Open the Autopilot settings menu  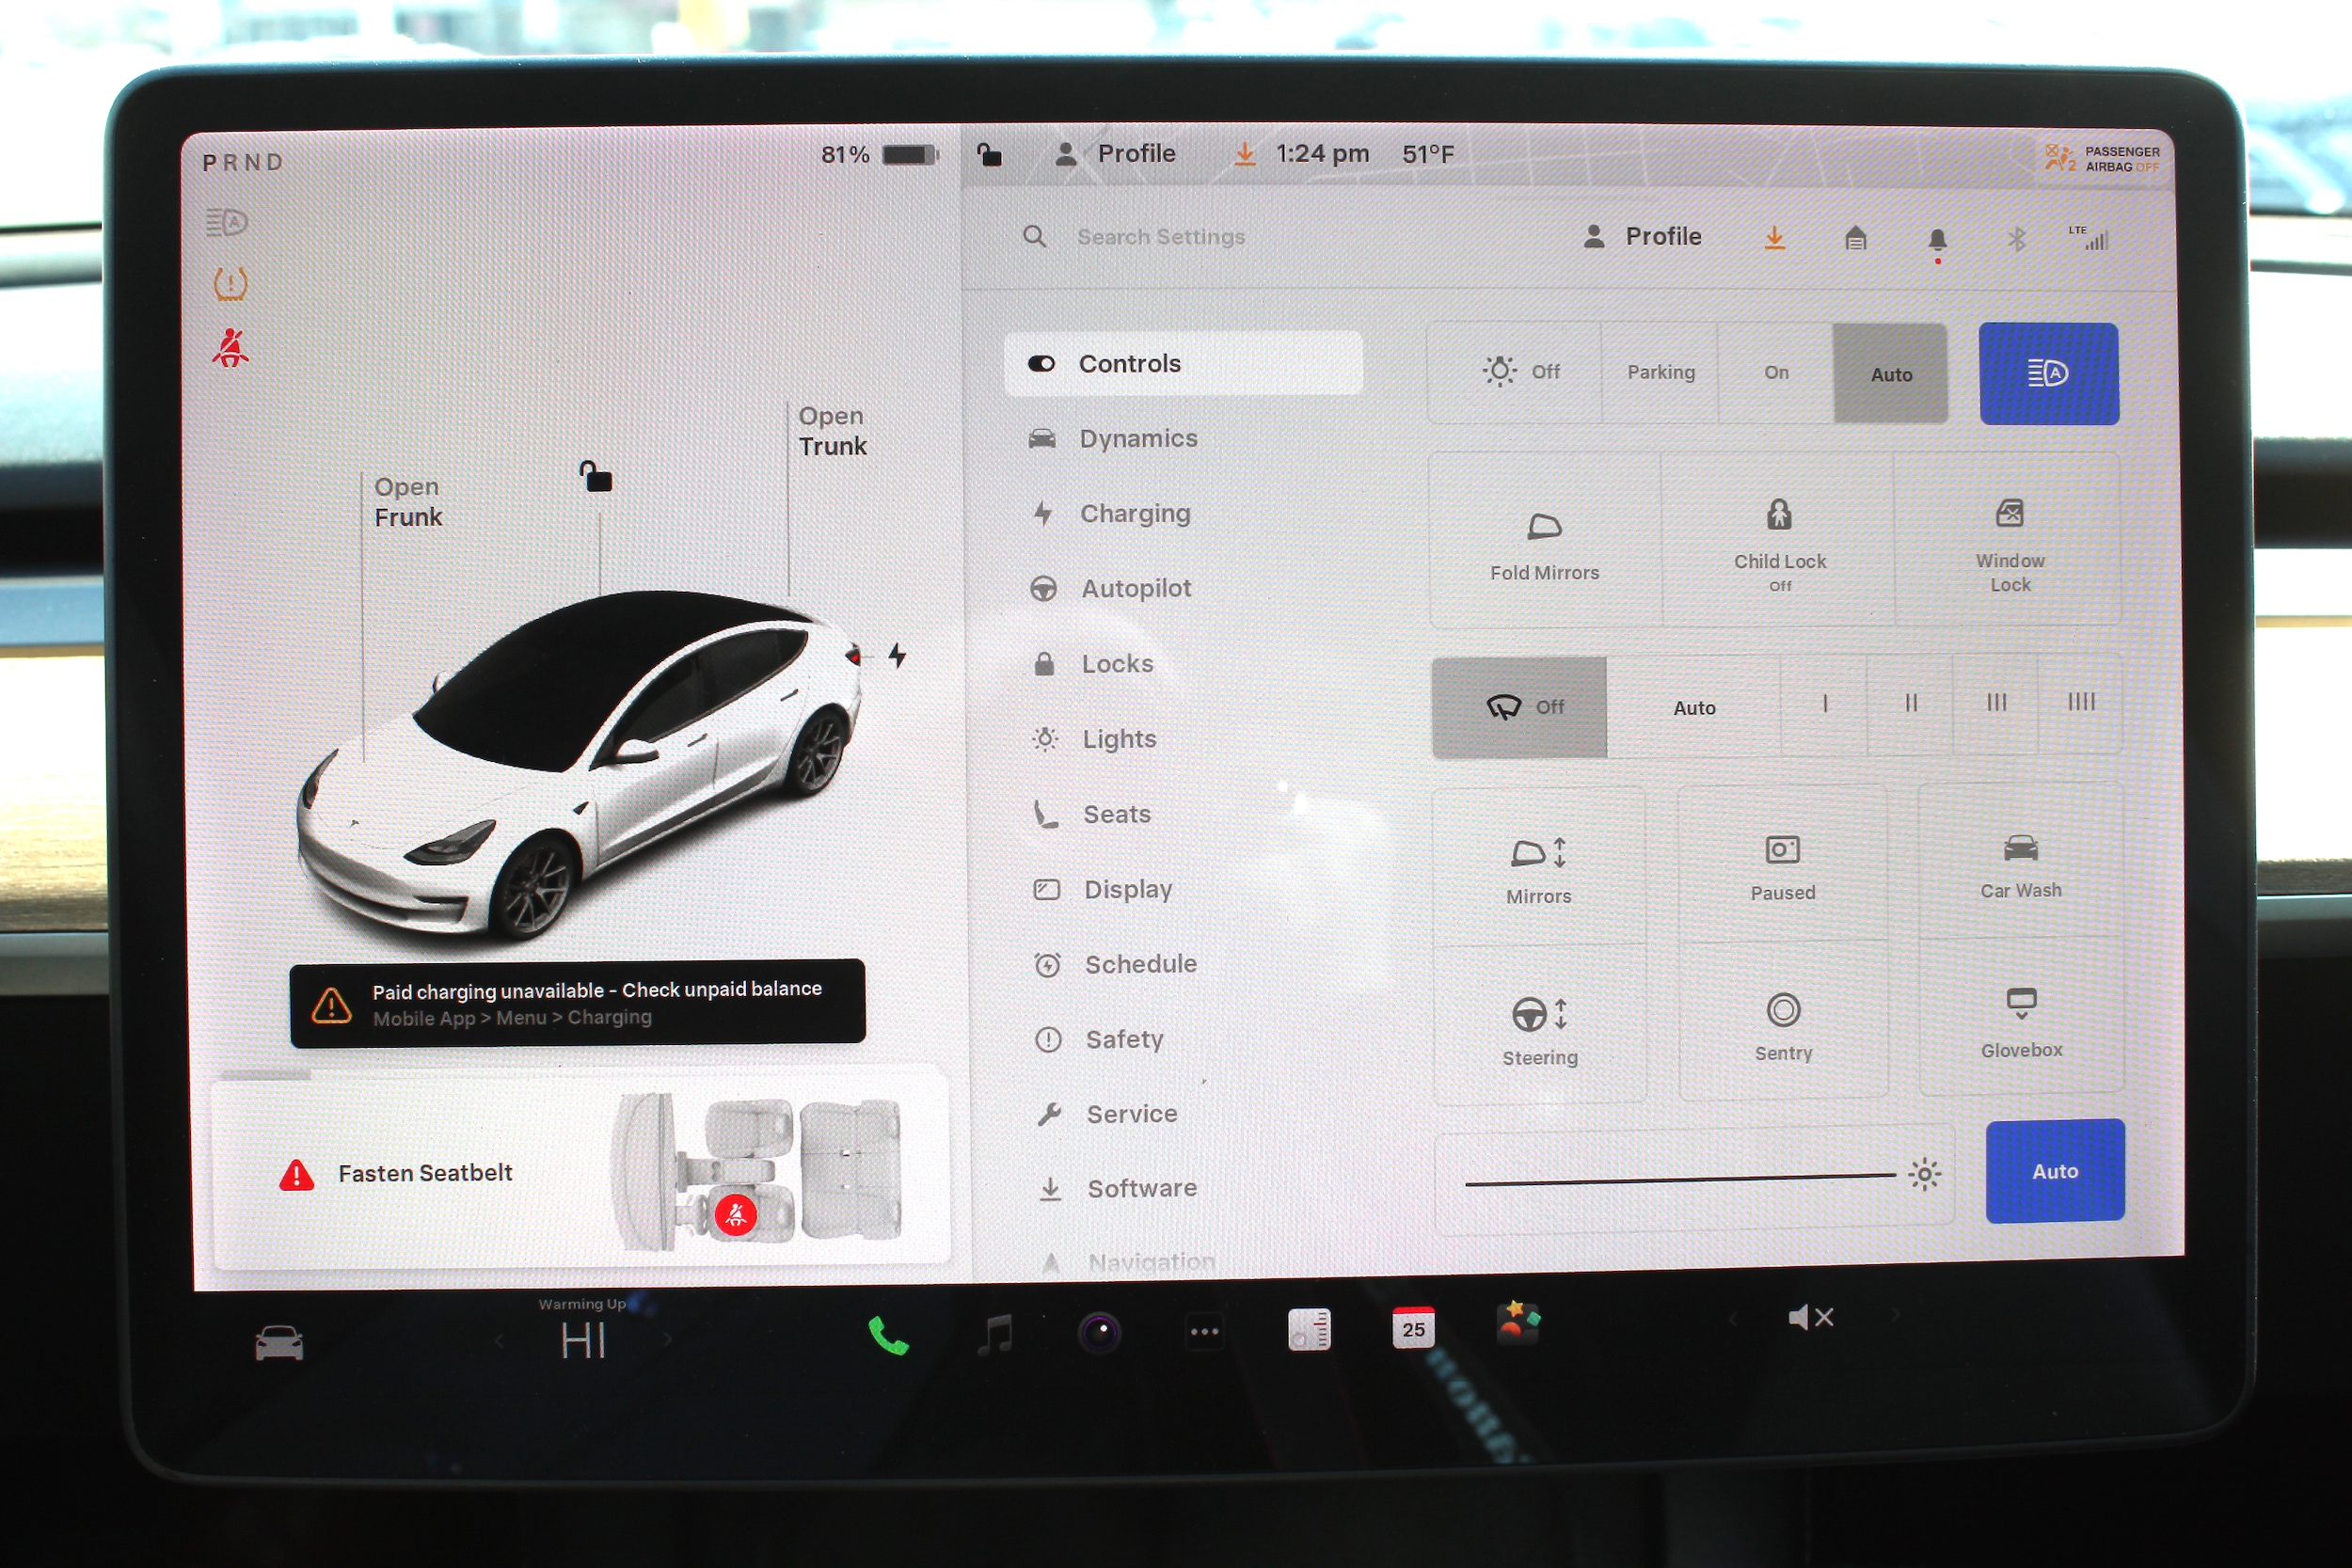[1135, 589]
